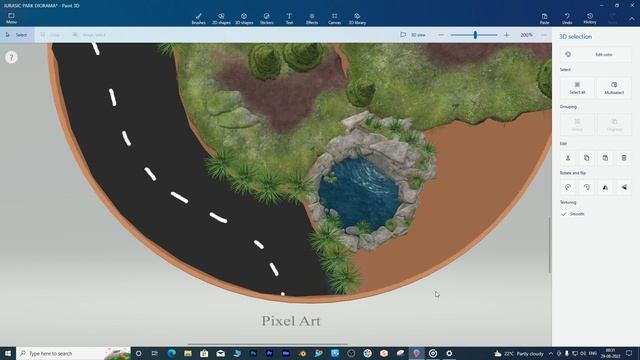Select the blue pond on the diorama
Screen dimensions: 640x360
pos(358,193)
